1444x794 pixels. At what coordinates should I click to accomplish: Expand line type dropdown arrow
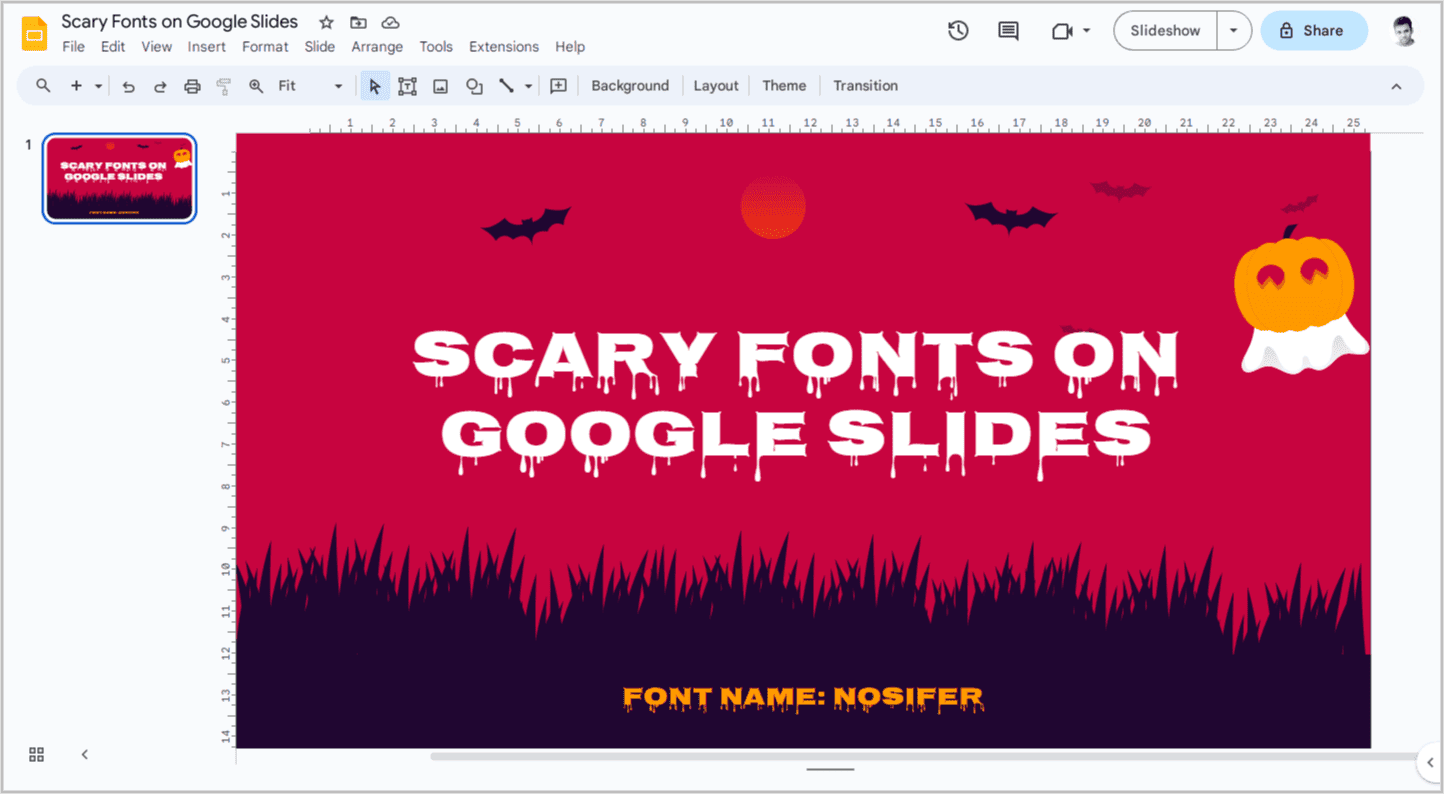tap(528, 86)
